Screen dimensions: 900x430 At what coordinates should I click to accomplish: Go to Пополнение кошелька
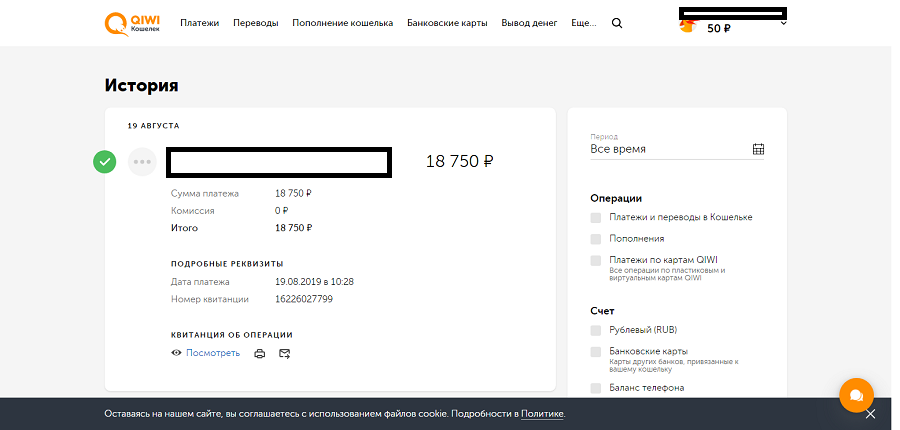point(343,24)
